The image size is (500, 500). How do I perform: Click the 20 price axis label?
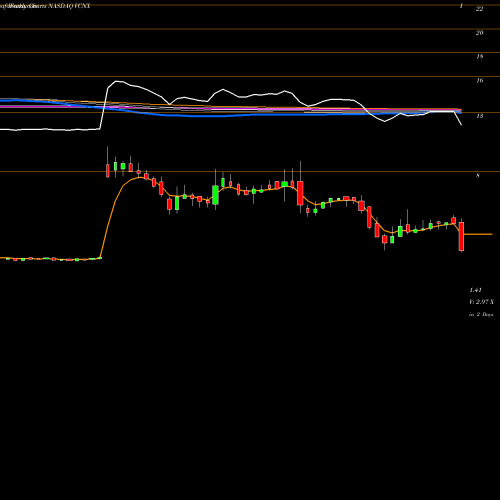[x=479, y=33]
